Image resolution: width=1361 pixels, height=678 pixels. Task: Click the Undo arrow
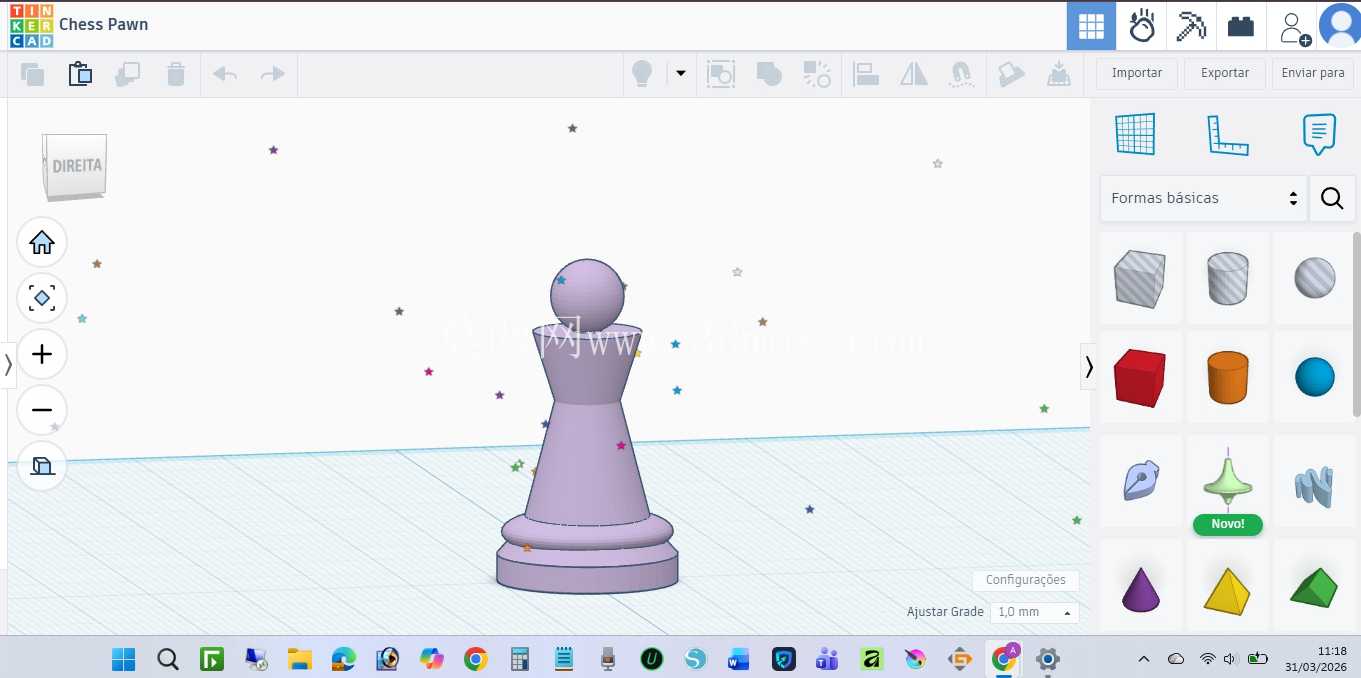point(225,74)
